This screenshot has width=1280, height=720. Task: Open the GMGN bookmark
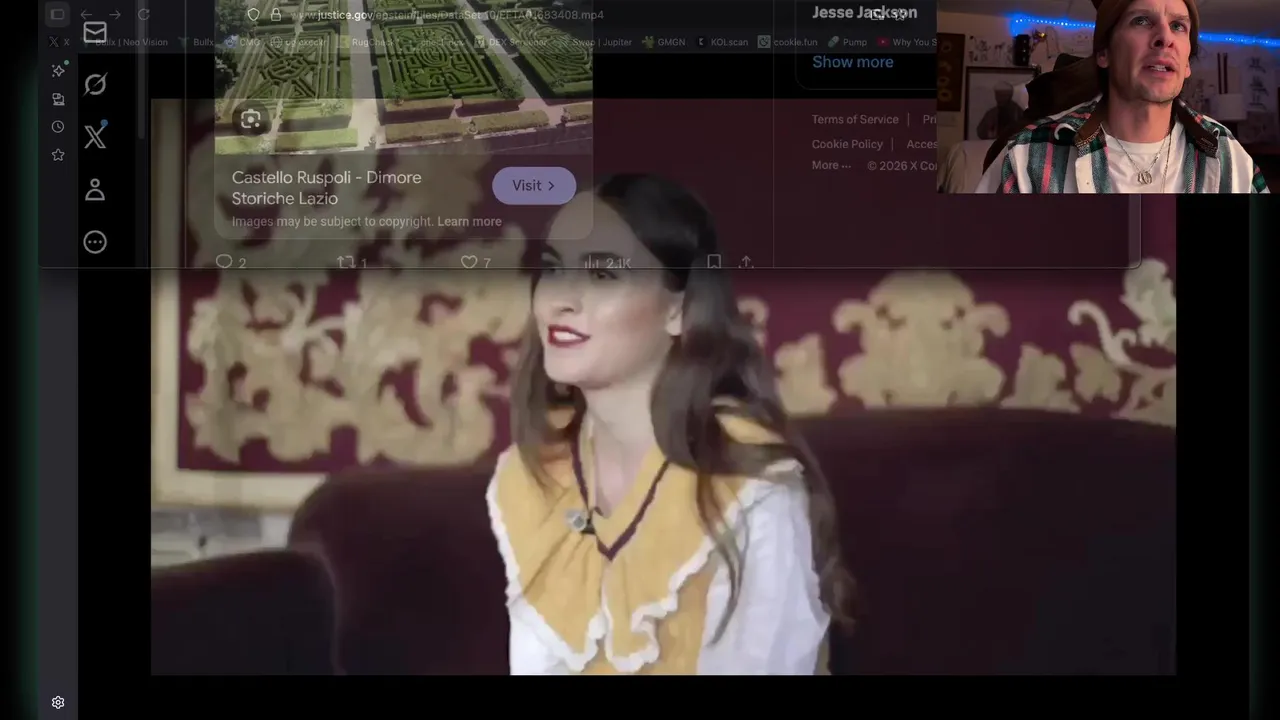[x=662, y=42]
